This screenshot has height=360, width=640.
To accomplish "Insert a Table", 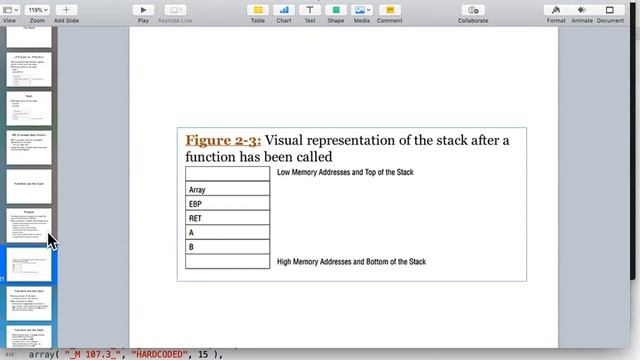I will (x=258, y=10).
